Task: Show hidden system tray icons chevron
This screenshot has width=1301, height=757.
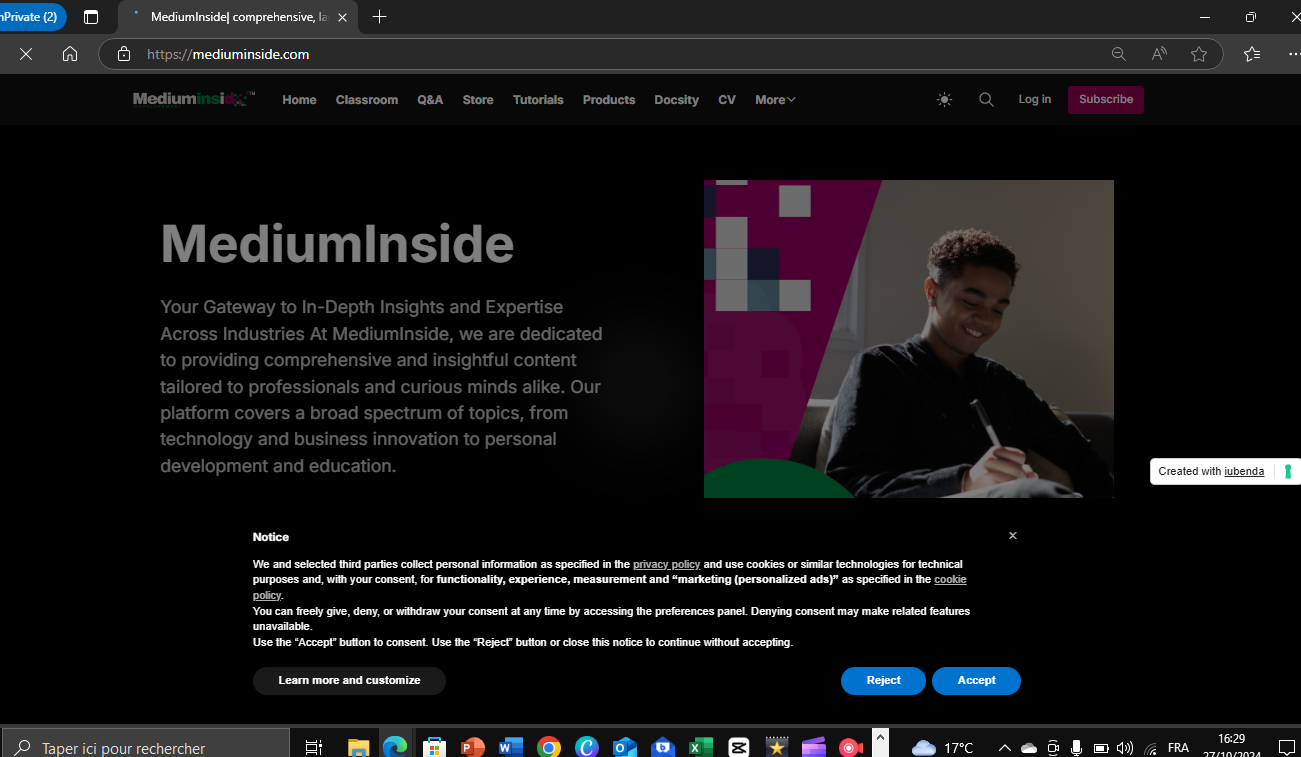Action: coord(1004,747)
